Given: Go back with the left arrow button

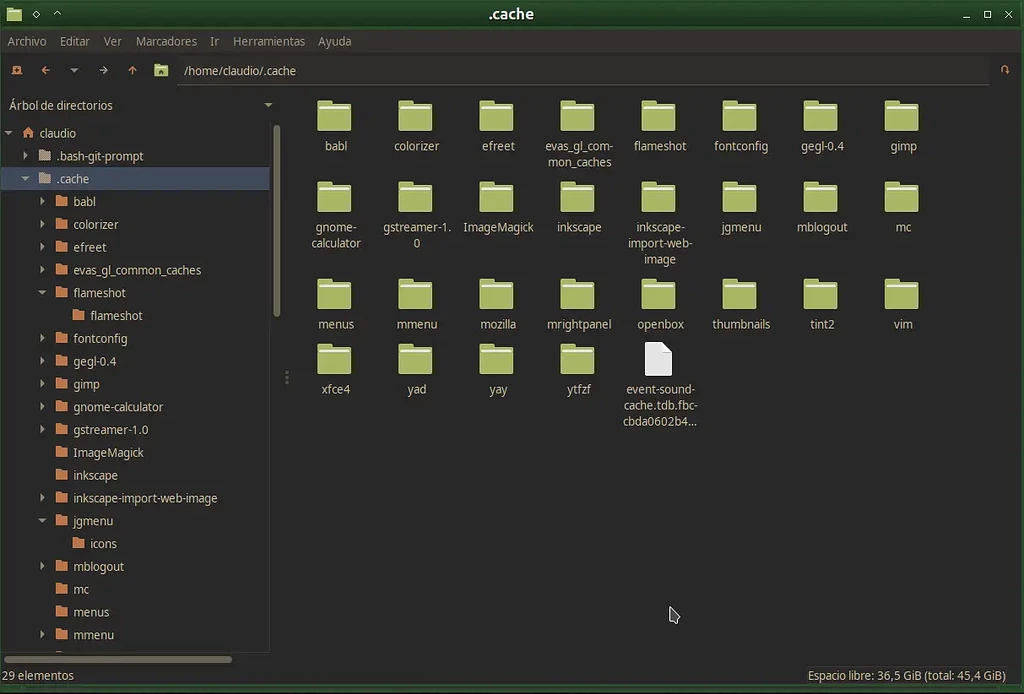Looking at the screenshot, I should pos(45,70).
